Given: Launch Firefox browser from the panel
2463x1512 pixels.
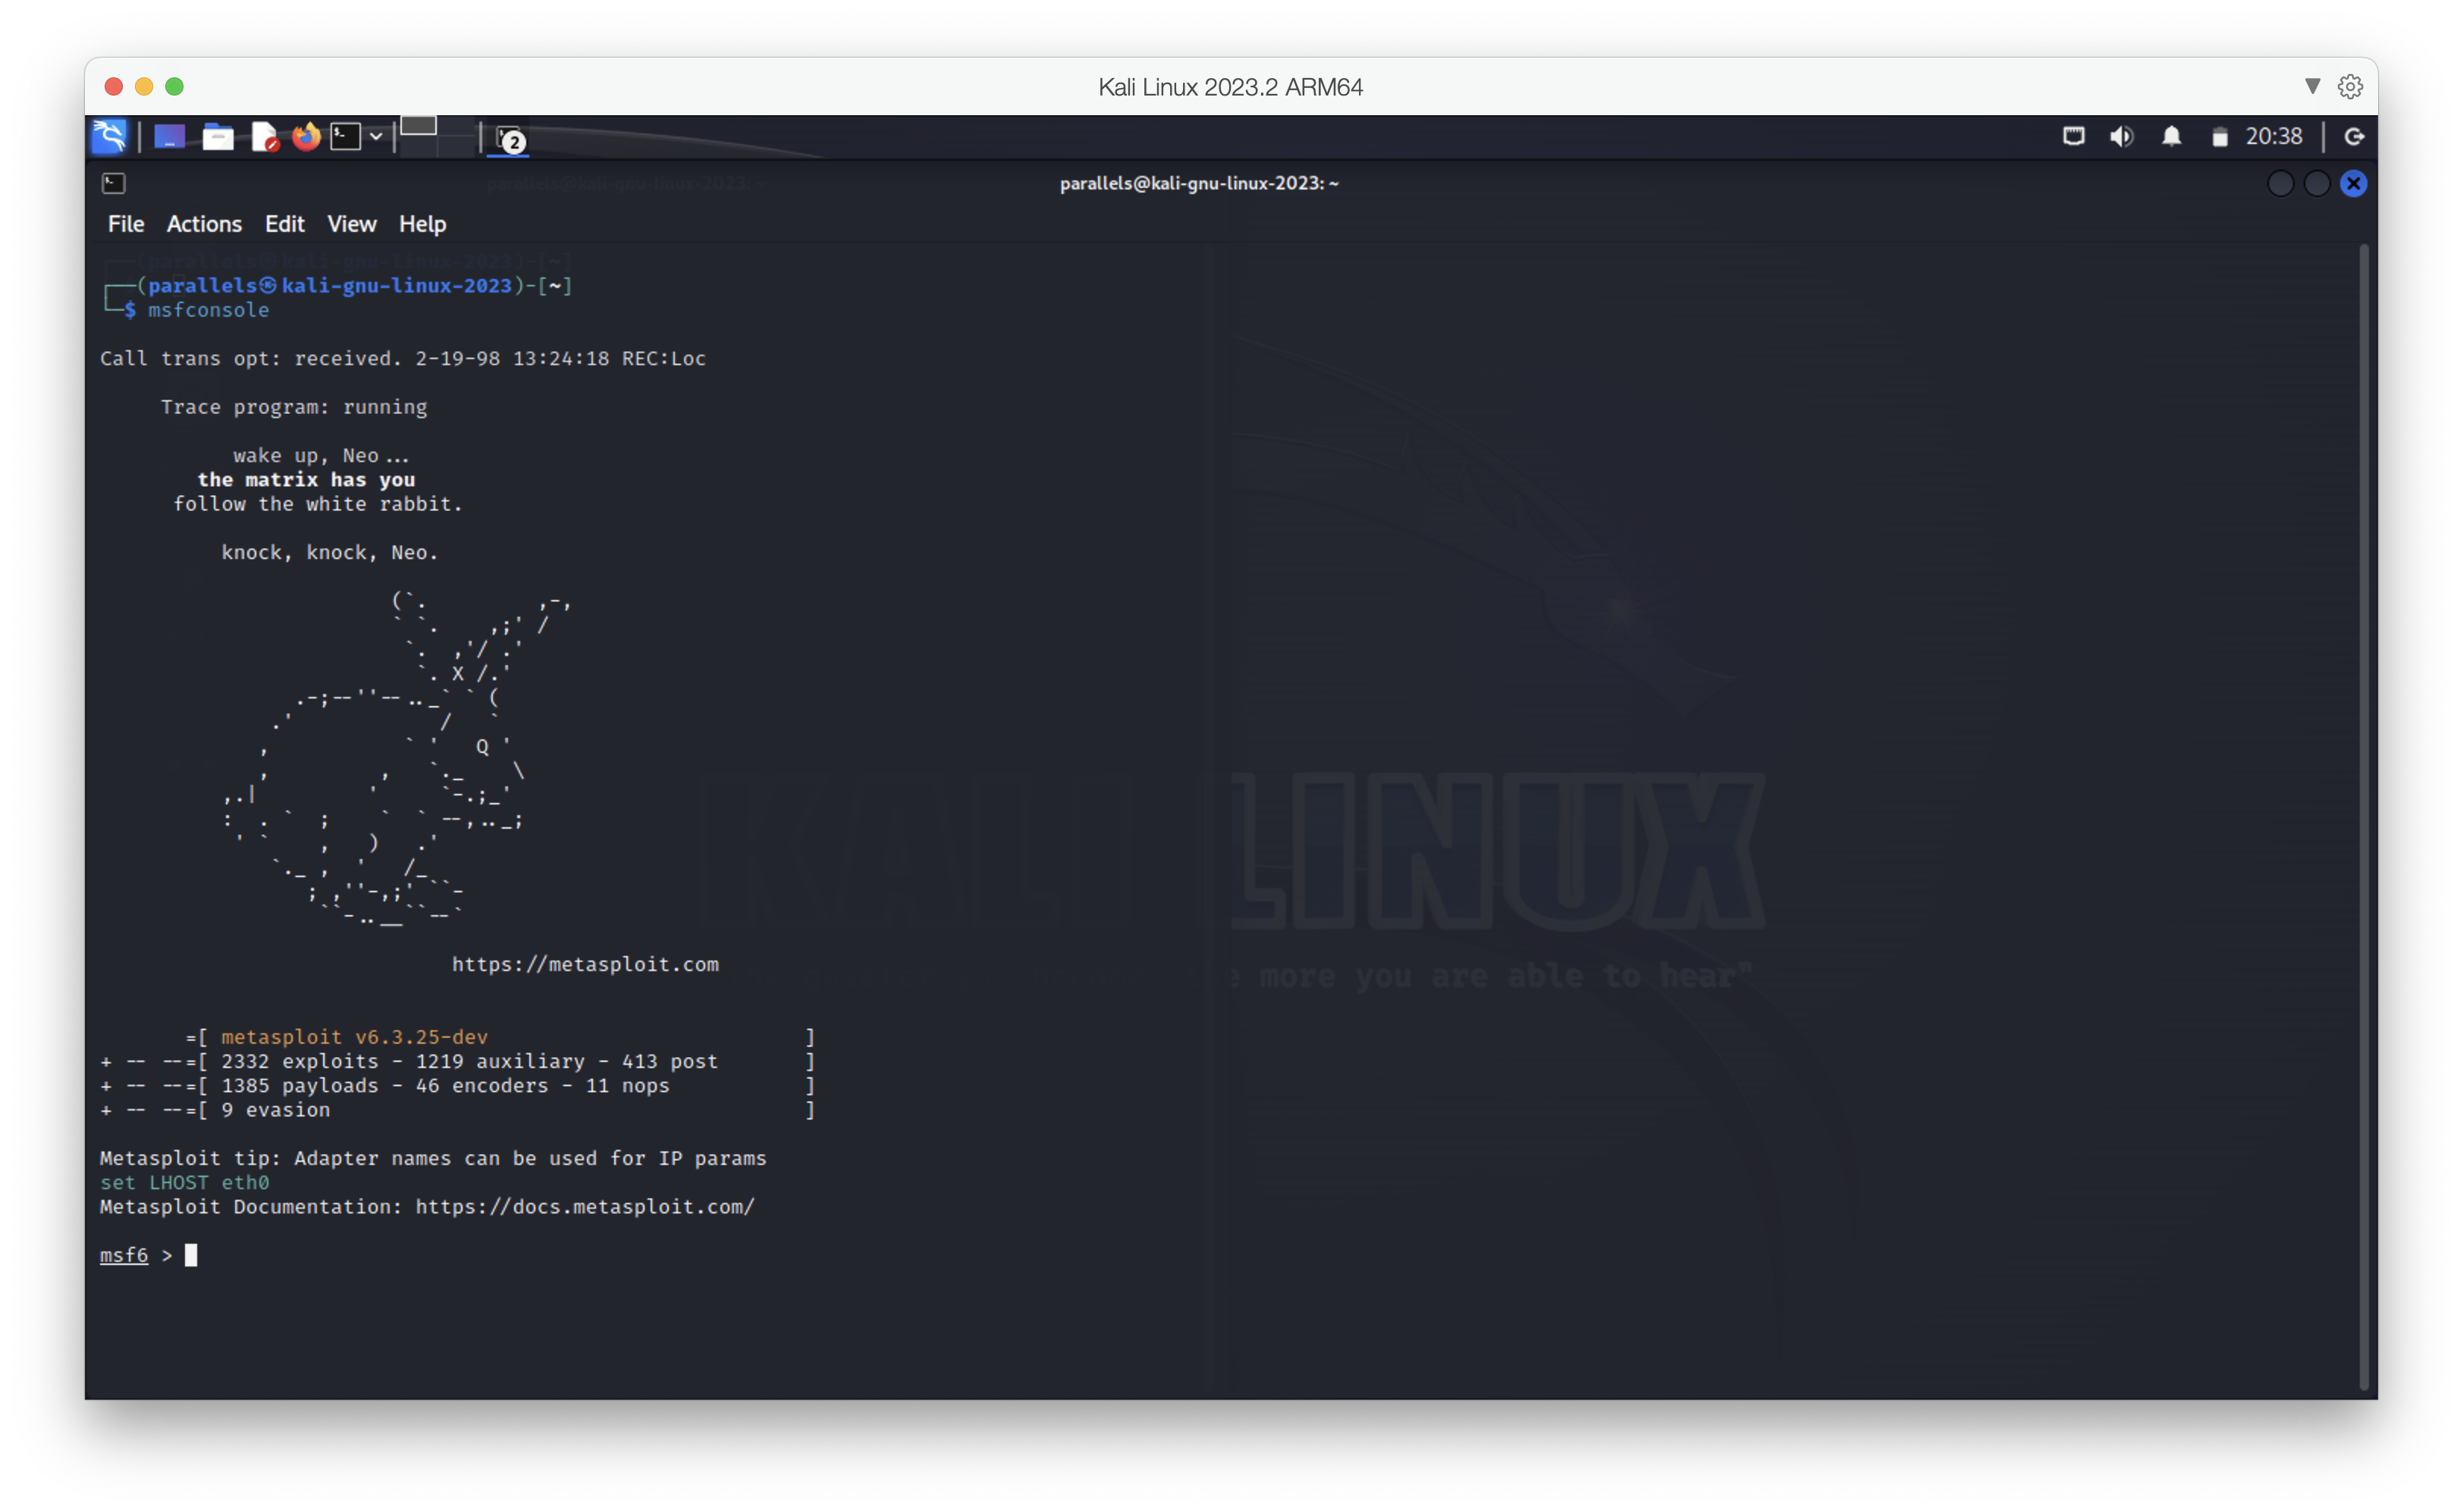Looking at the screenshot, I should 306,137.
